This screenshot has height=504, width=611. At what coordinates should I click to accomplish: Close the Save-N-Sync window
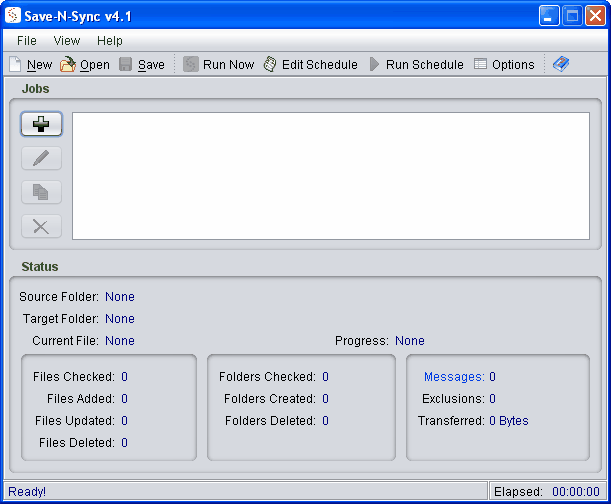pyautogui.click(x=595, y=16)
